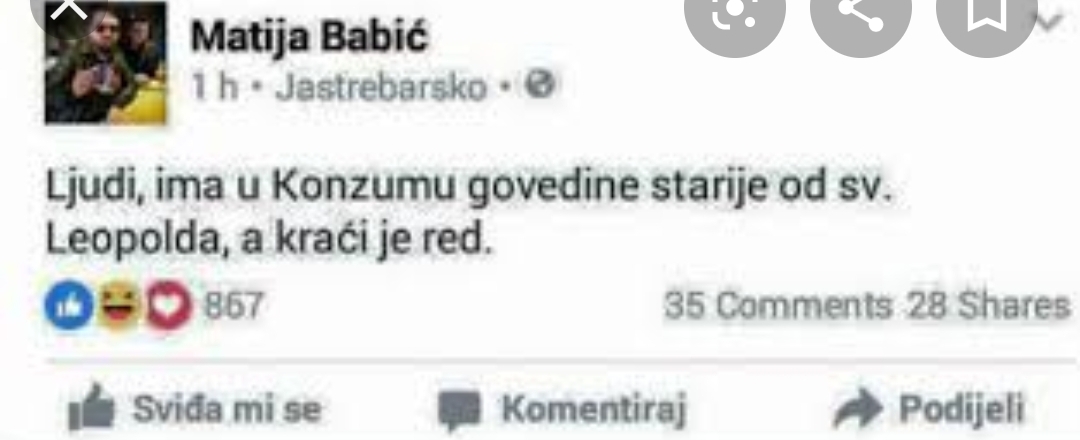Click the laughing haha reaction icon
Image resolution: width=1080 pixels, height=440 pixels.
point(118,305)
